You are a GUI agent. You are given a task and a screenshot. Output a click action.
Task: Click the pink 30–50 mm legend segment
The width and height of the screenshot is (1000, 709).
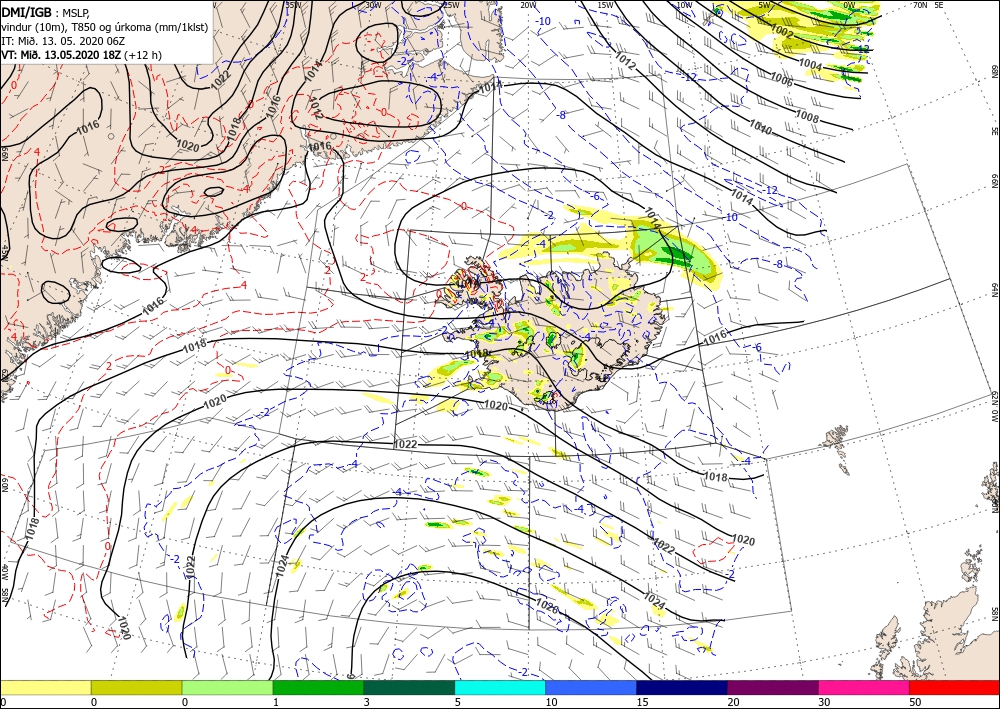(x=864, y=687)
